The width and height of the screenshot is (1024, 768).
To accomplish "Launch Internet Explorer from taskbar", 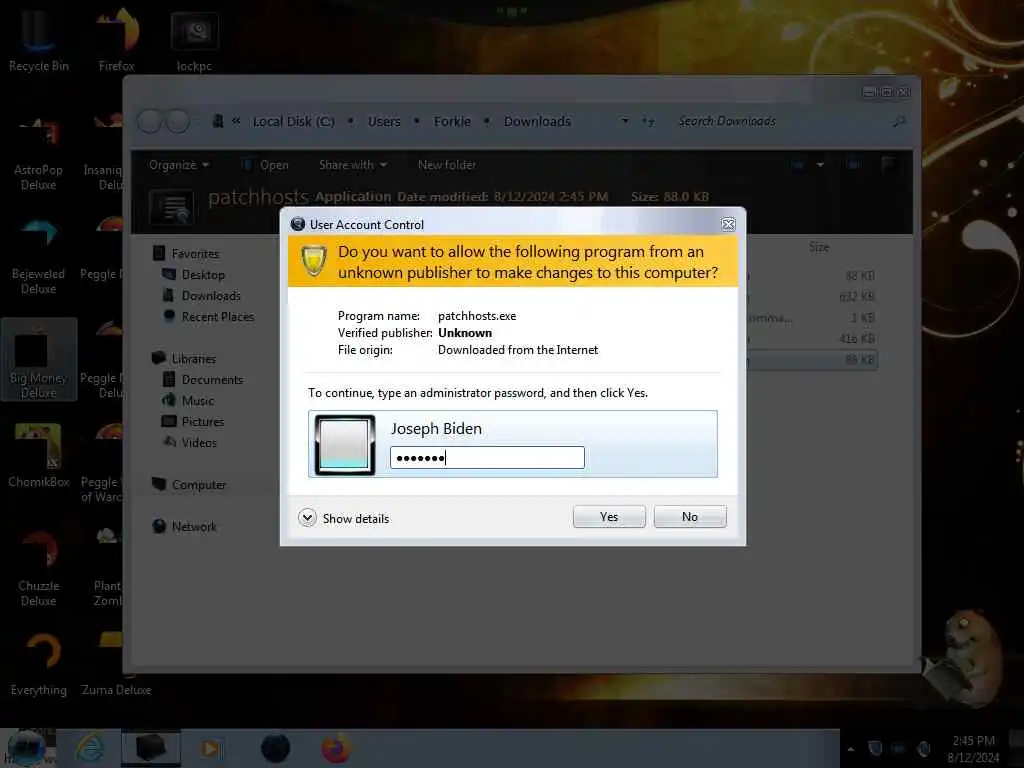I will tap(89, 748).
